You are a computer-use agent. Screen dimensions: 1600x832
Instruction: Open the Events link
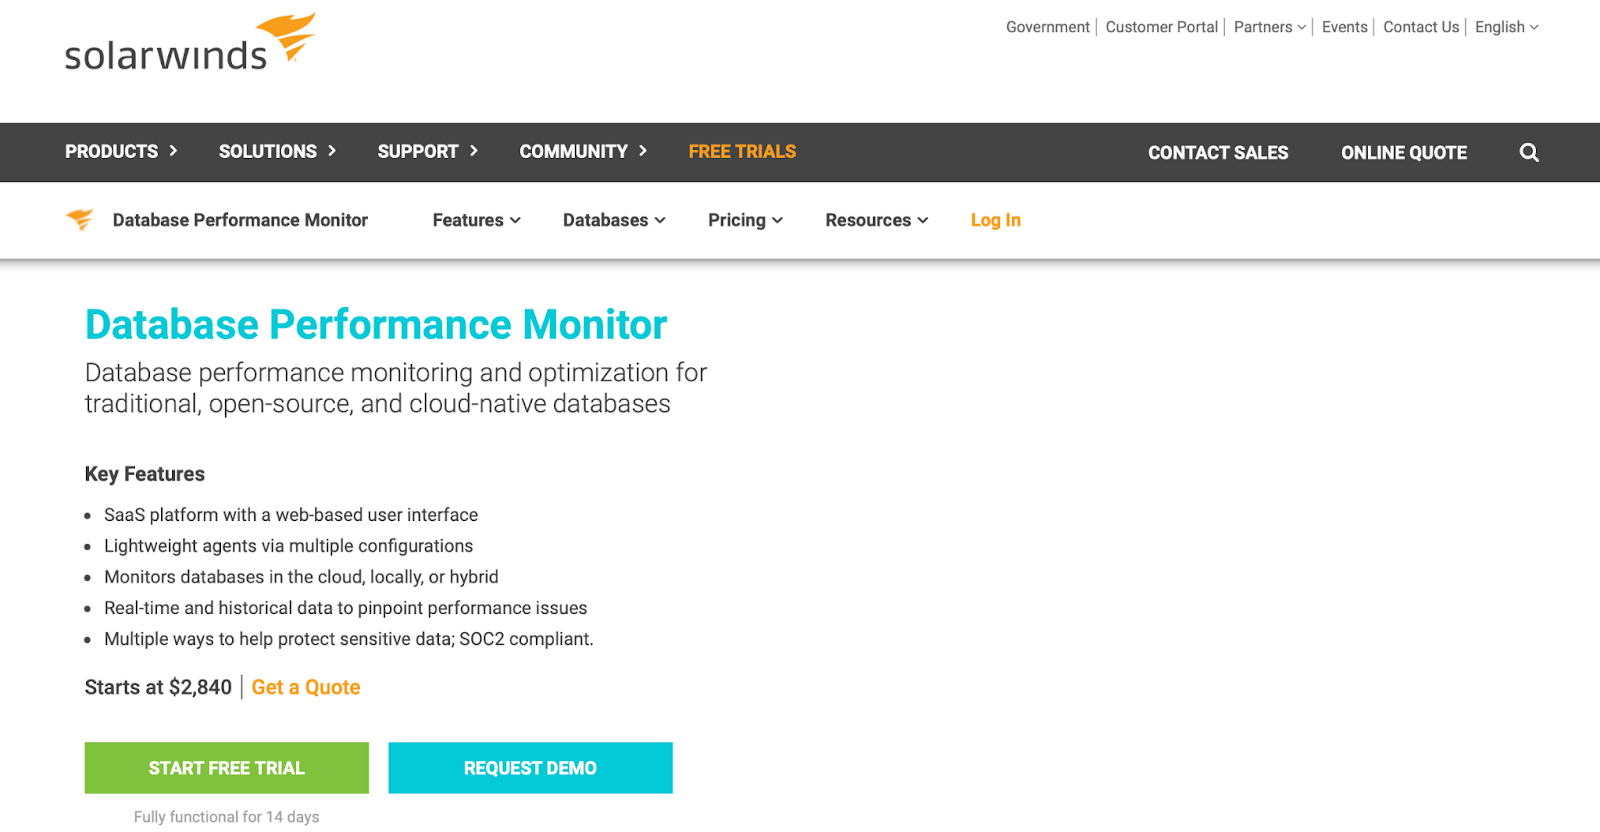[x=1345, y=27]
